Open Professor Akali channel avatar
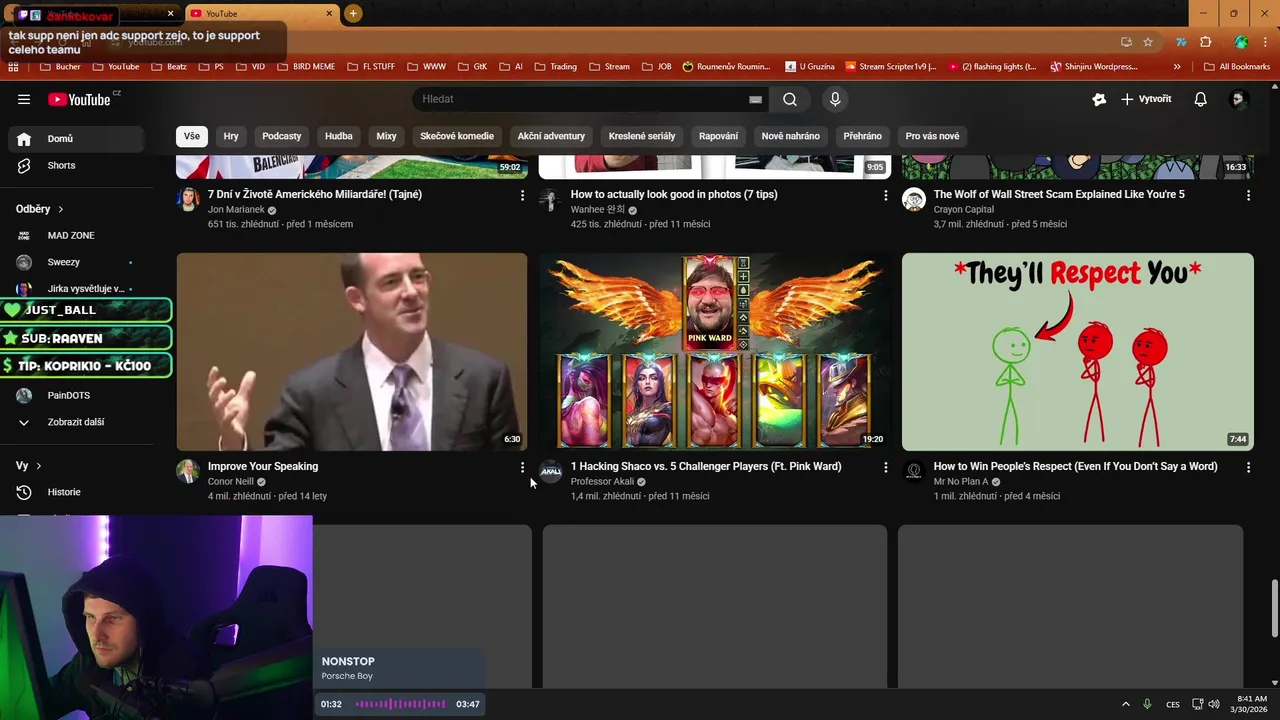This screenshot has width=1280, height=720. (551, 471)
